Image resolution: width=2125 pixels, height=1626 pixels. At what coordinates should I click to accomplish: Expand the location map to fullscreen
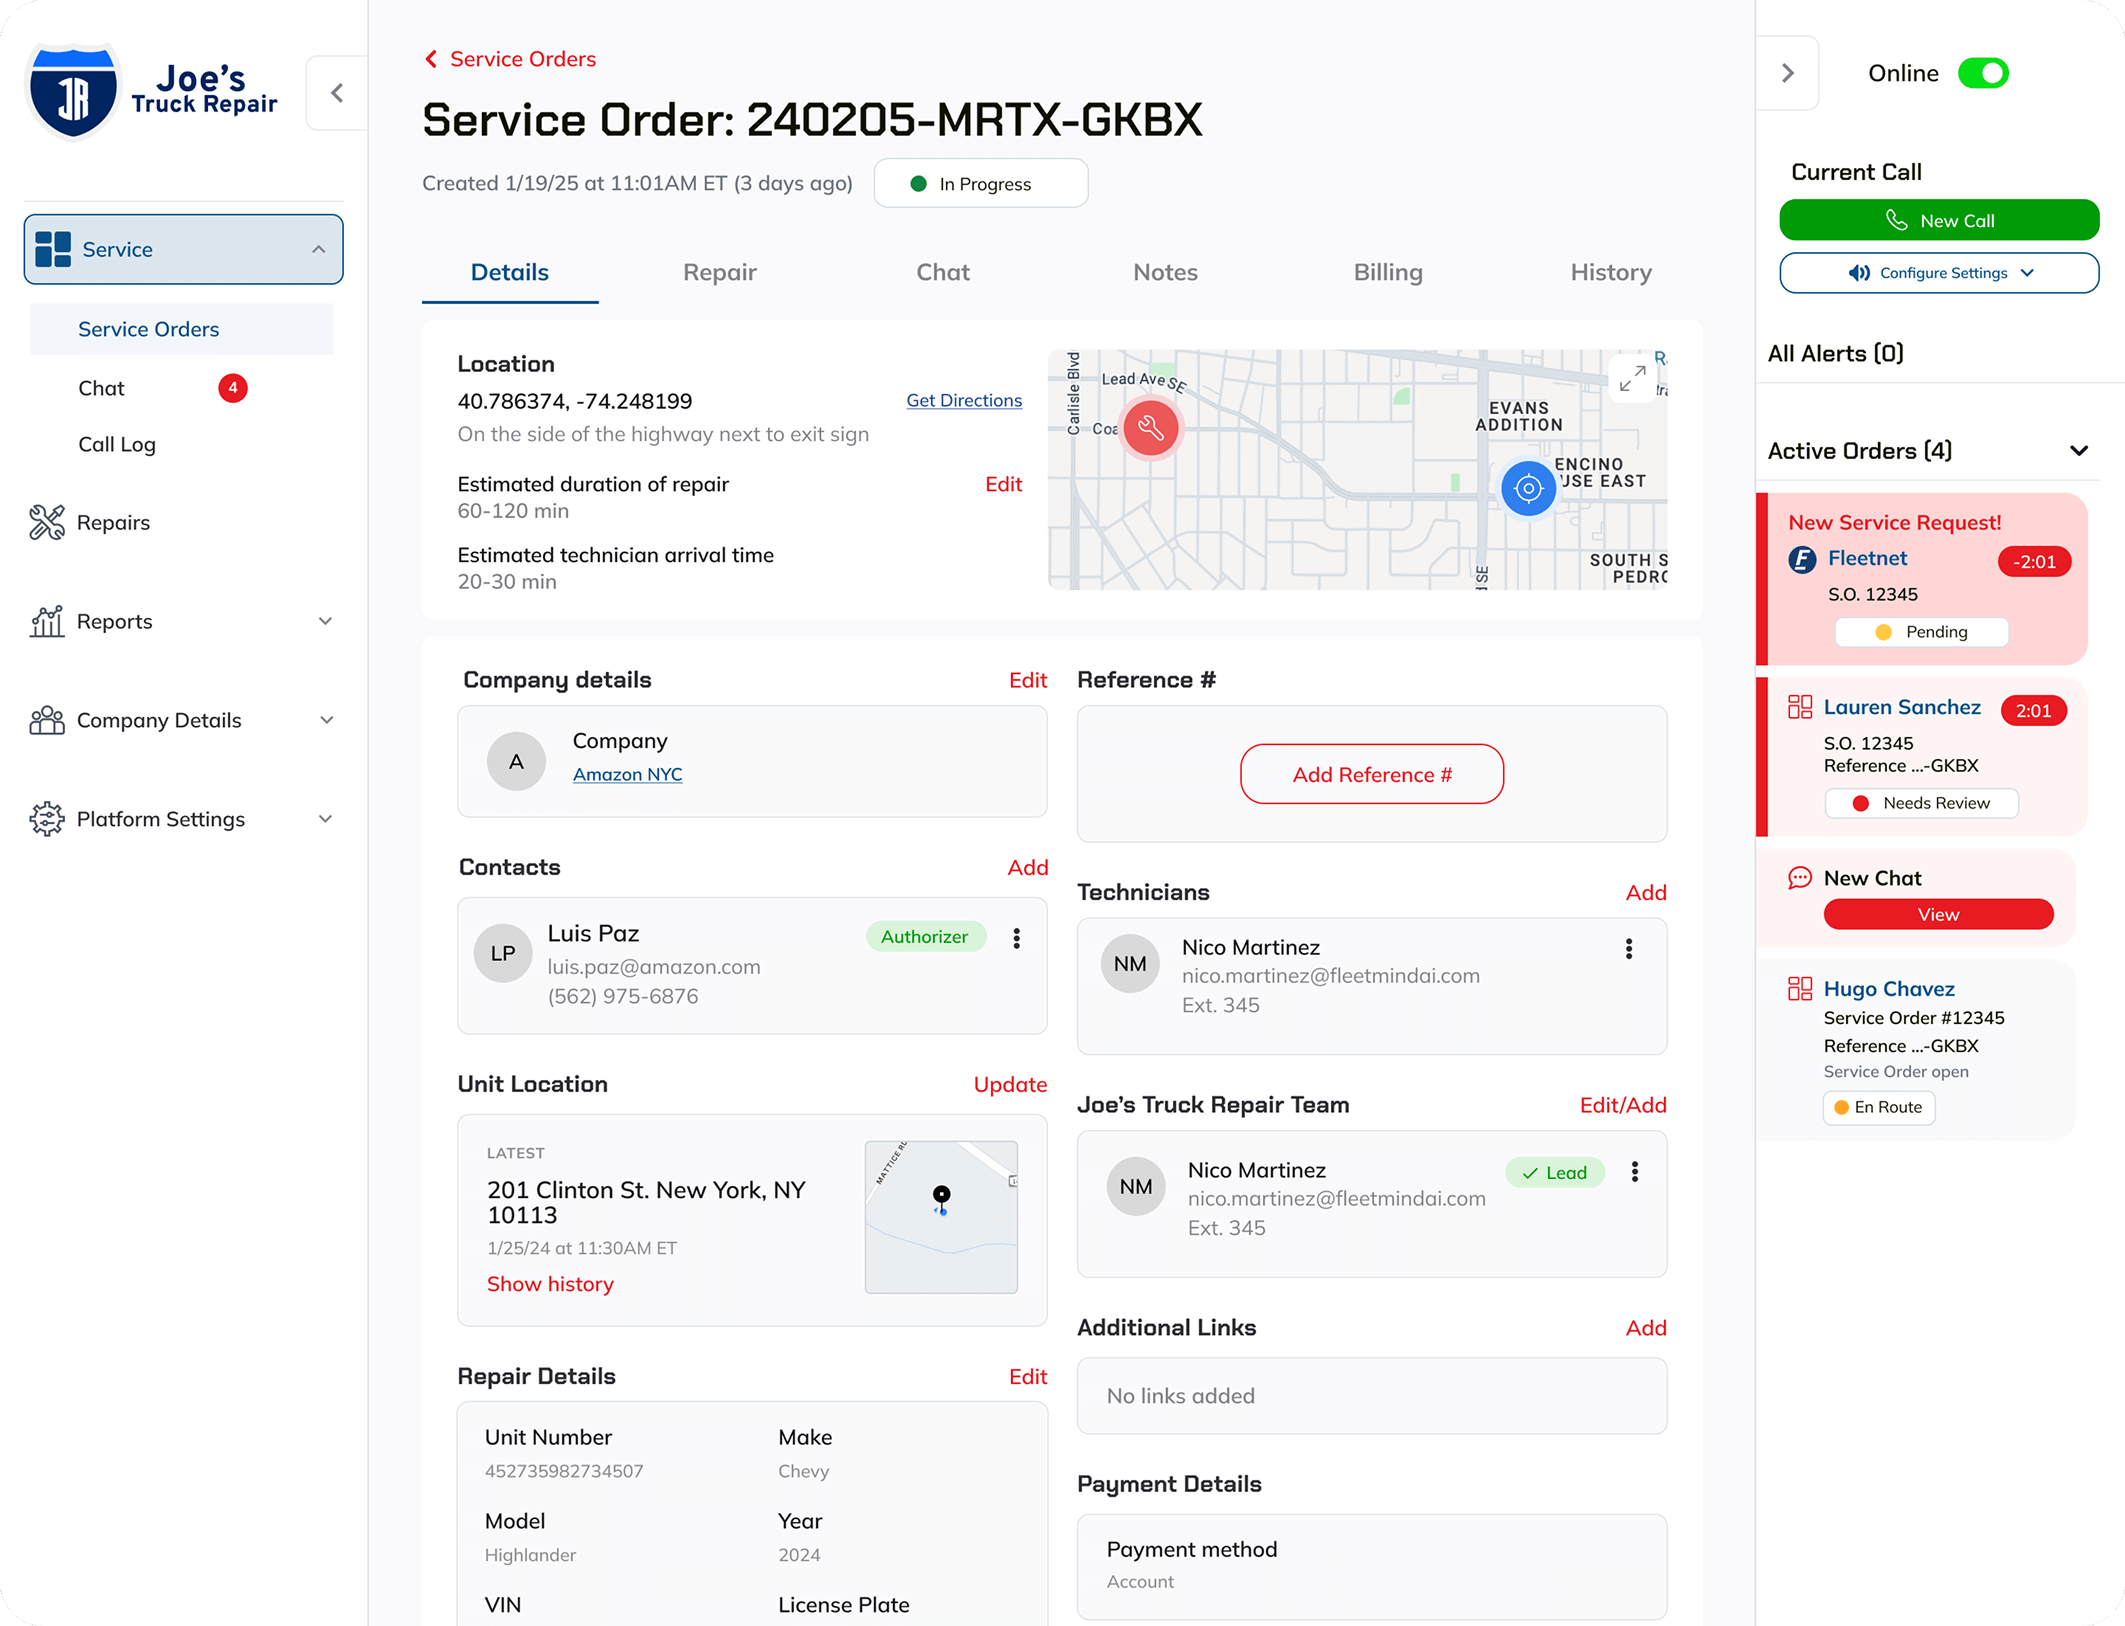[1632, 378]
